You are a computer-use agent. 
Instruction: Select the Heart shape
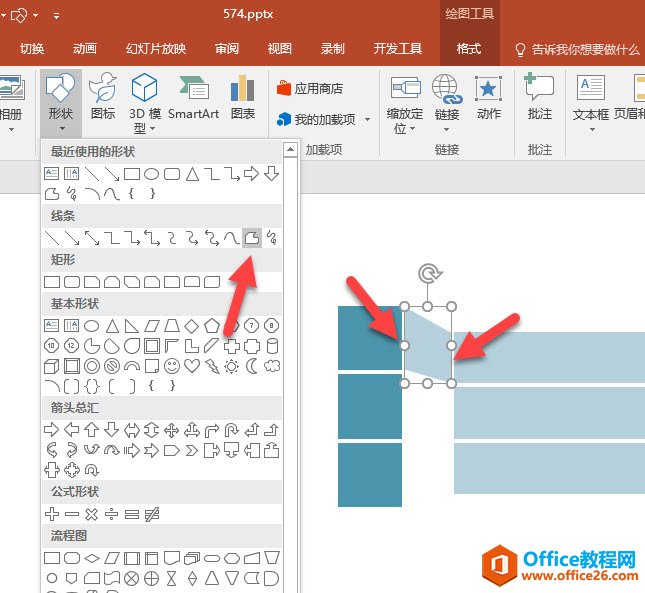(x=192, y=366)
